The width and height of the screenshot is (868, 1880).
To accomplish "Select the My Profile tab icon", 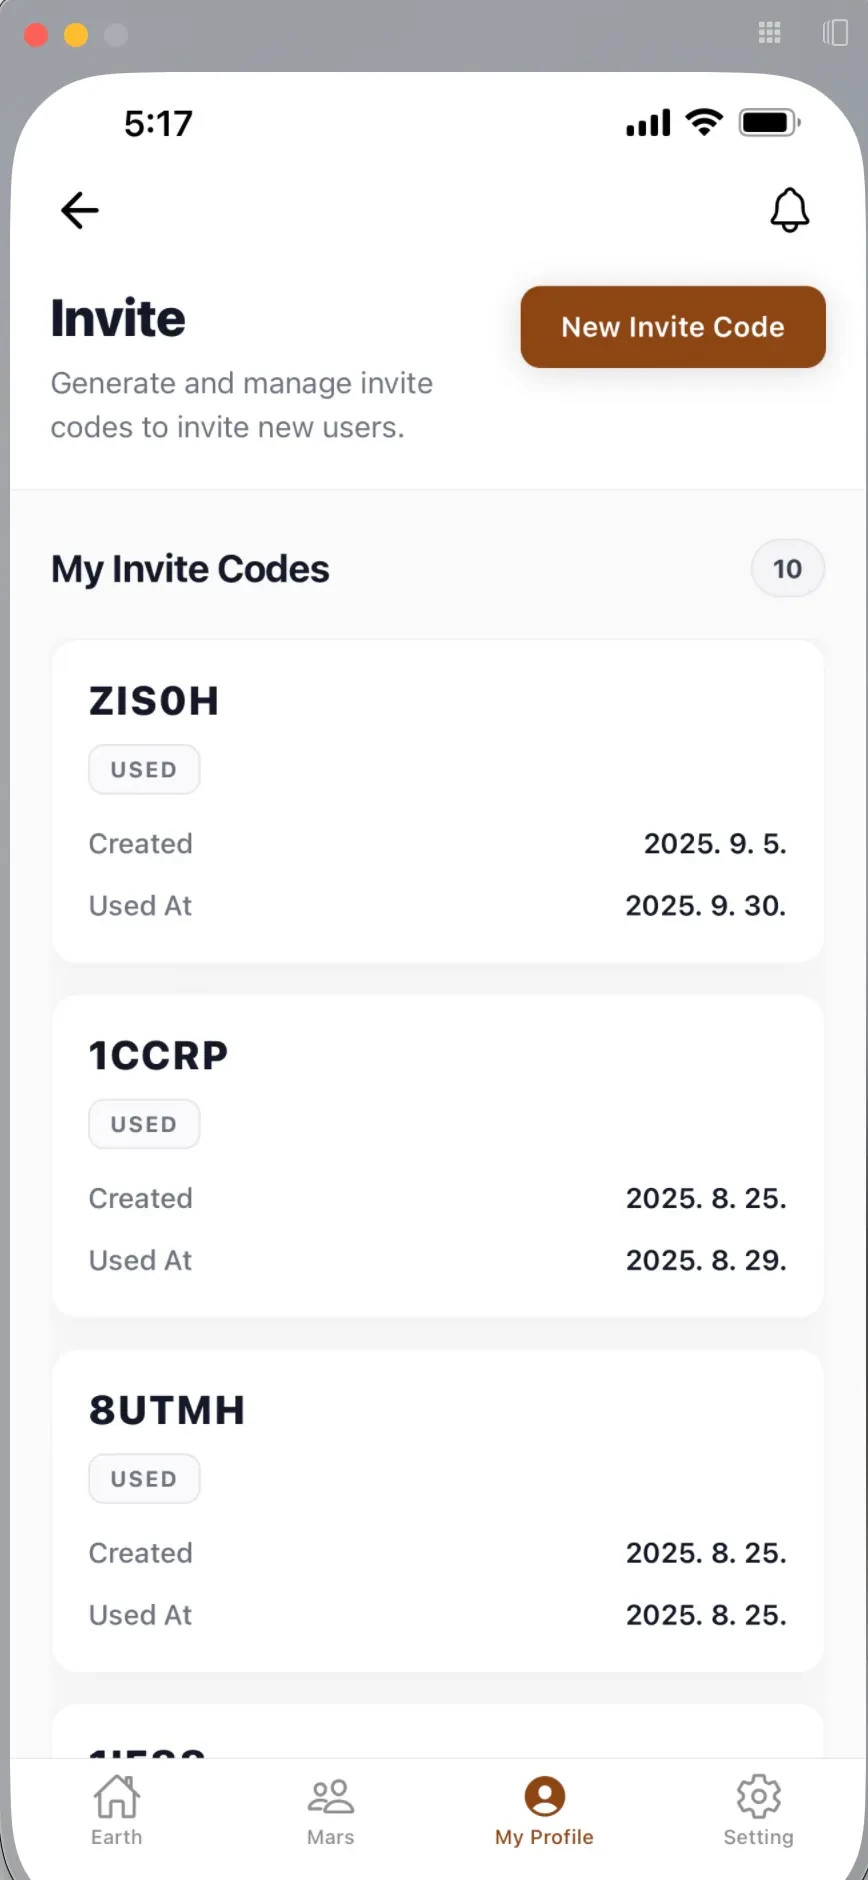I will pyautogui.click(x=544, y=1797).
